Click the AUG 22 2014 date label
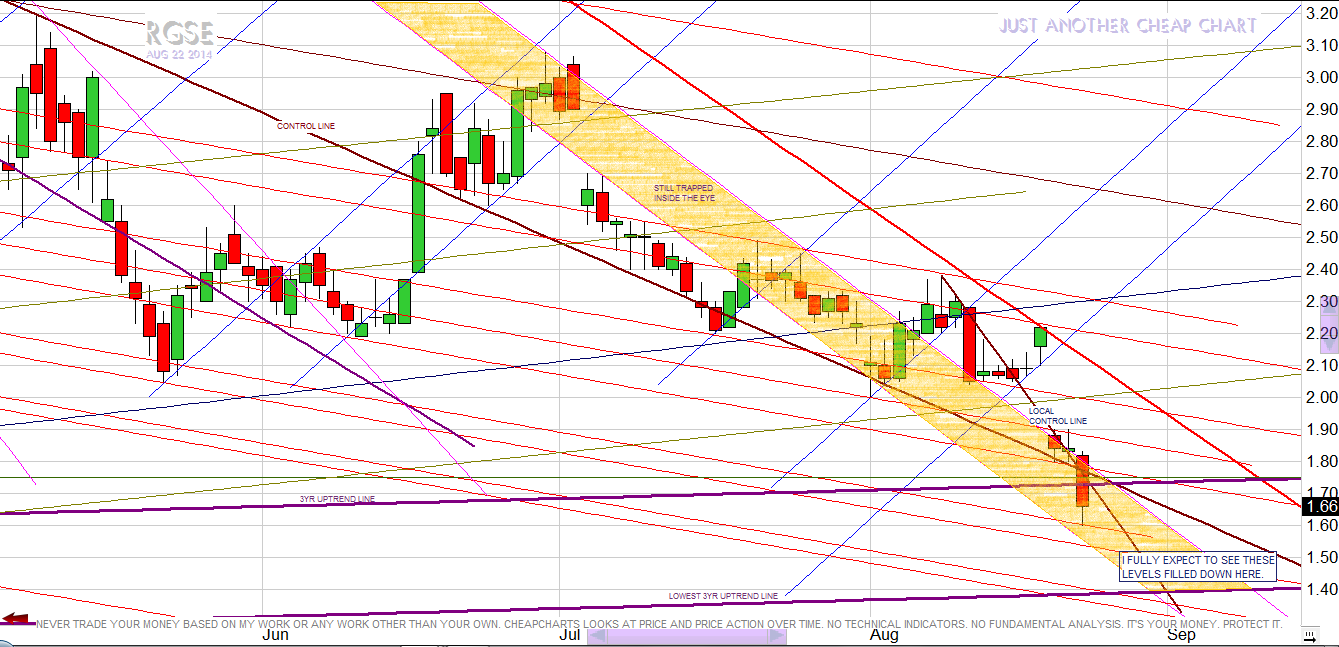 [x=178, y=54]
